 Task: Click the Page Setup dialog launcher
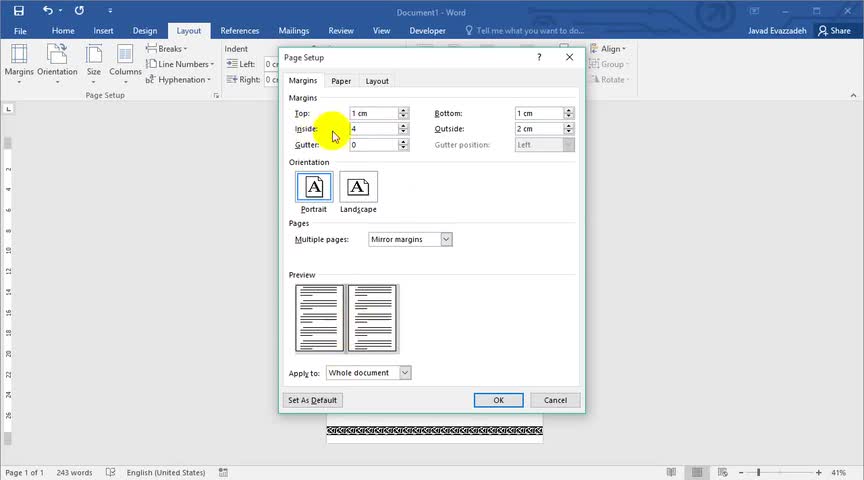pos(216,95)
